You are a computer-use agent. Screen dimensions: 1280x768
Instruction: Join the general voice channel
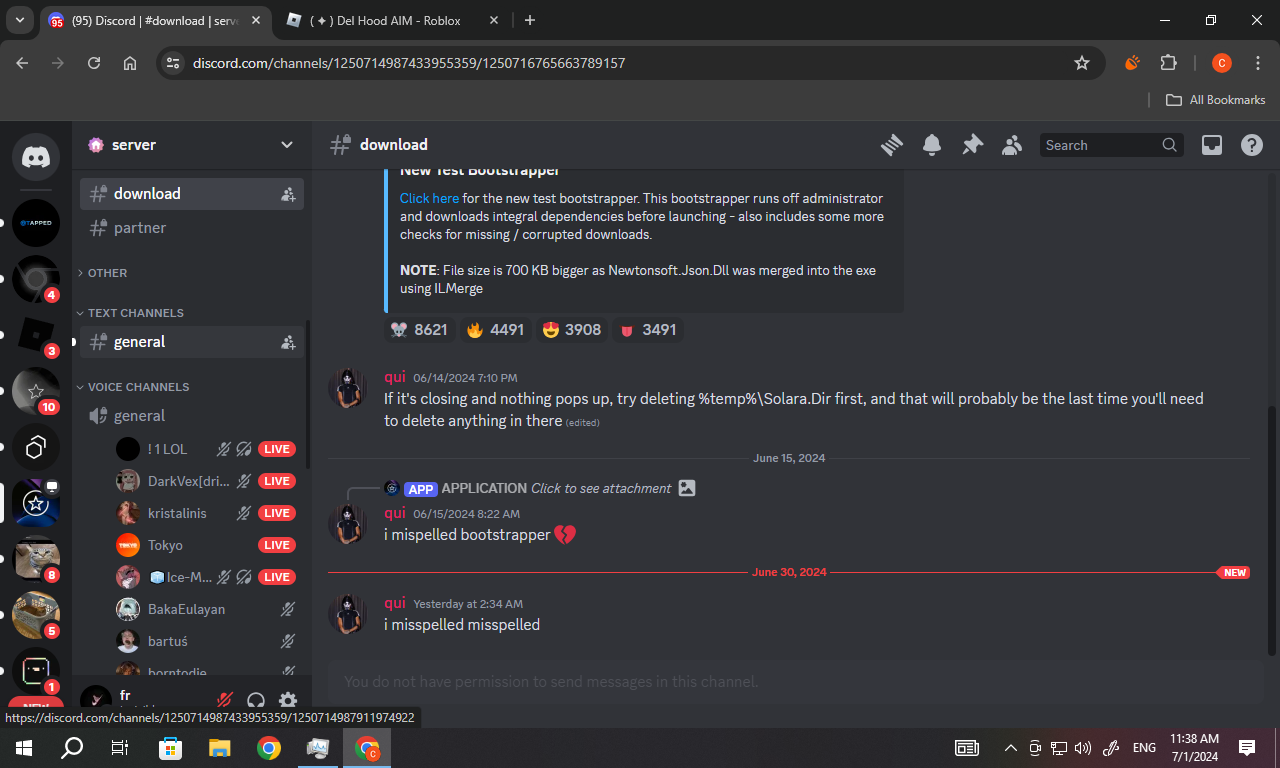coord(192,416)
